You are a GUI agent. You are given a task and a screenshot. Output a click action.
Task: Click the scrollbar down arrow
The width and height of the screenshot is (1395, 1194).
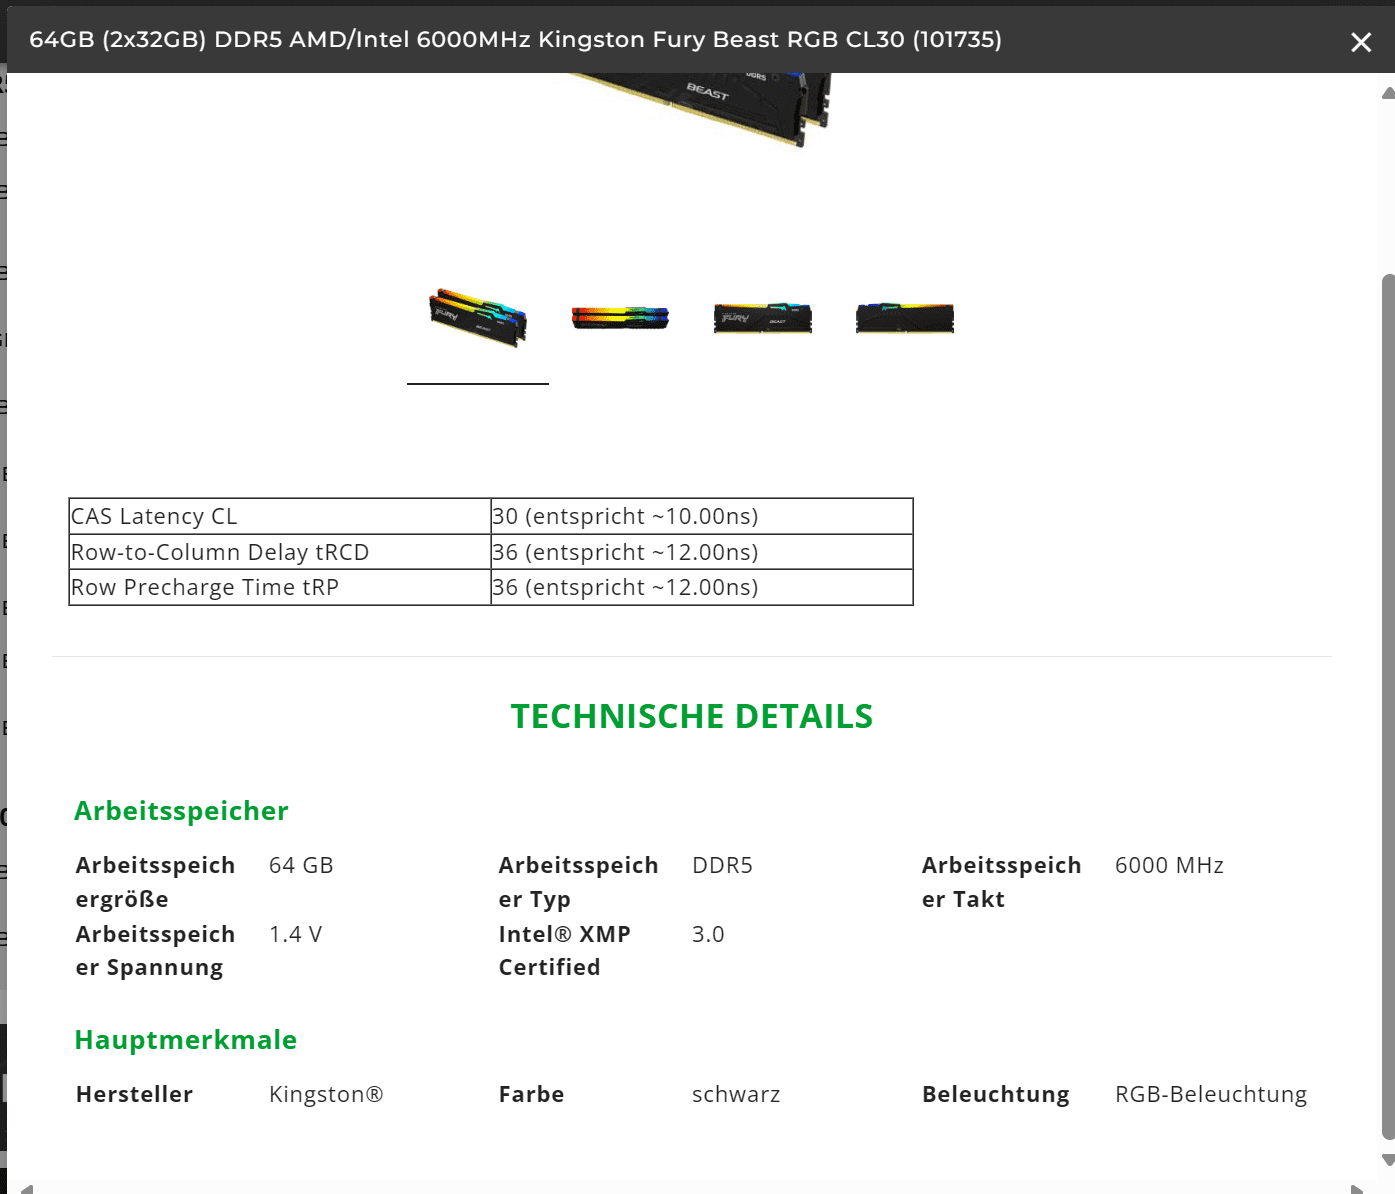tap(1388, 1160)
